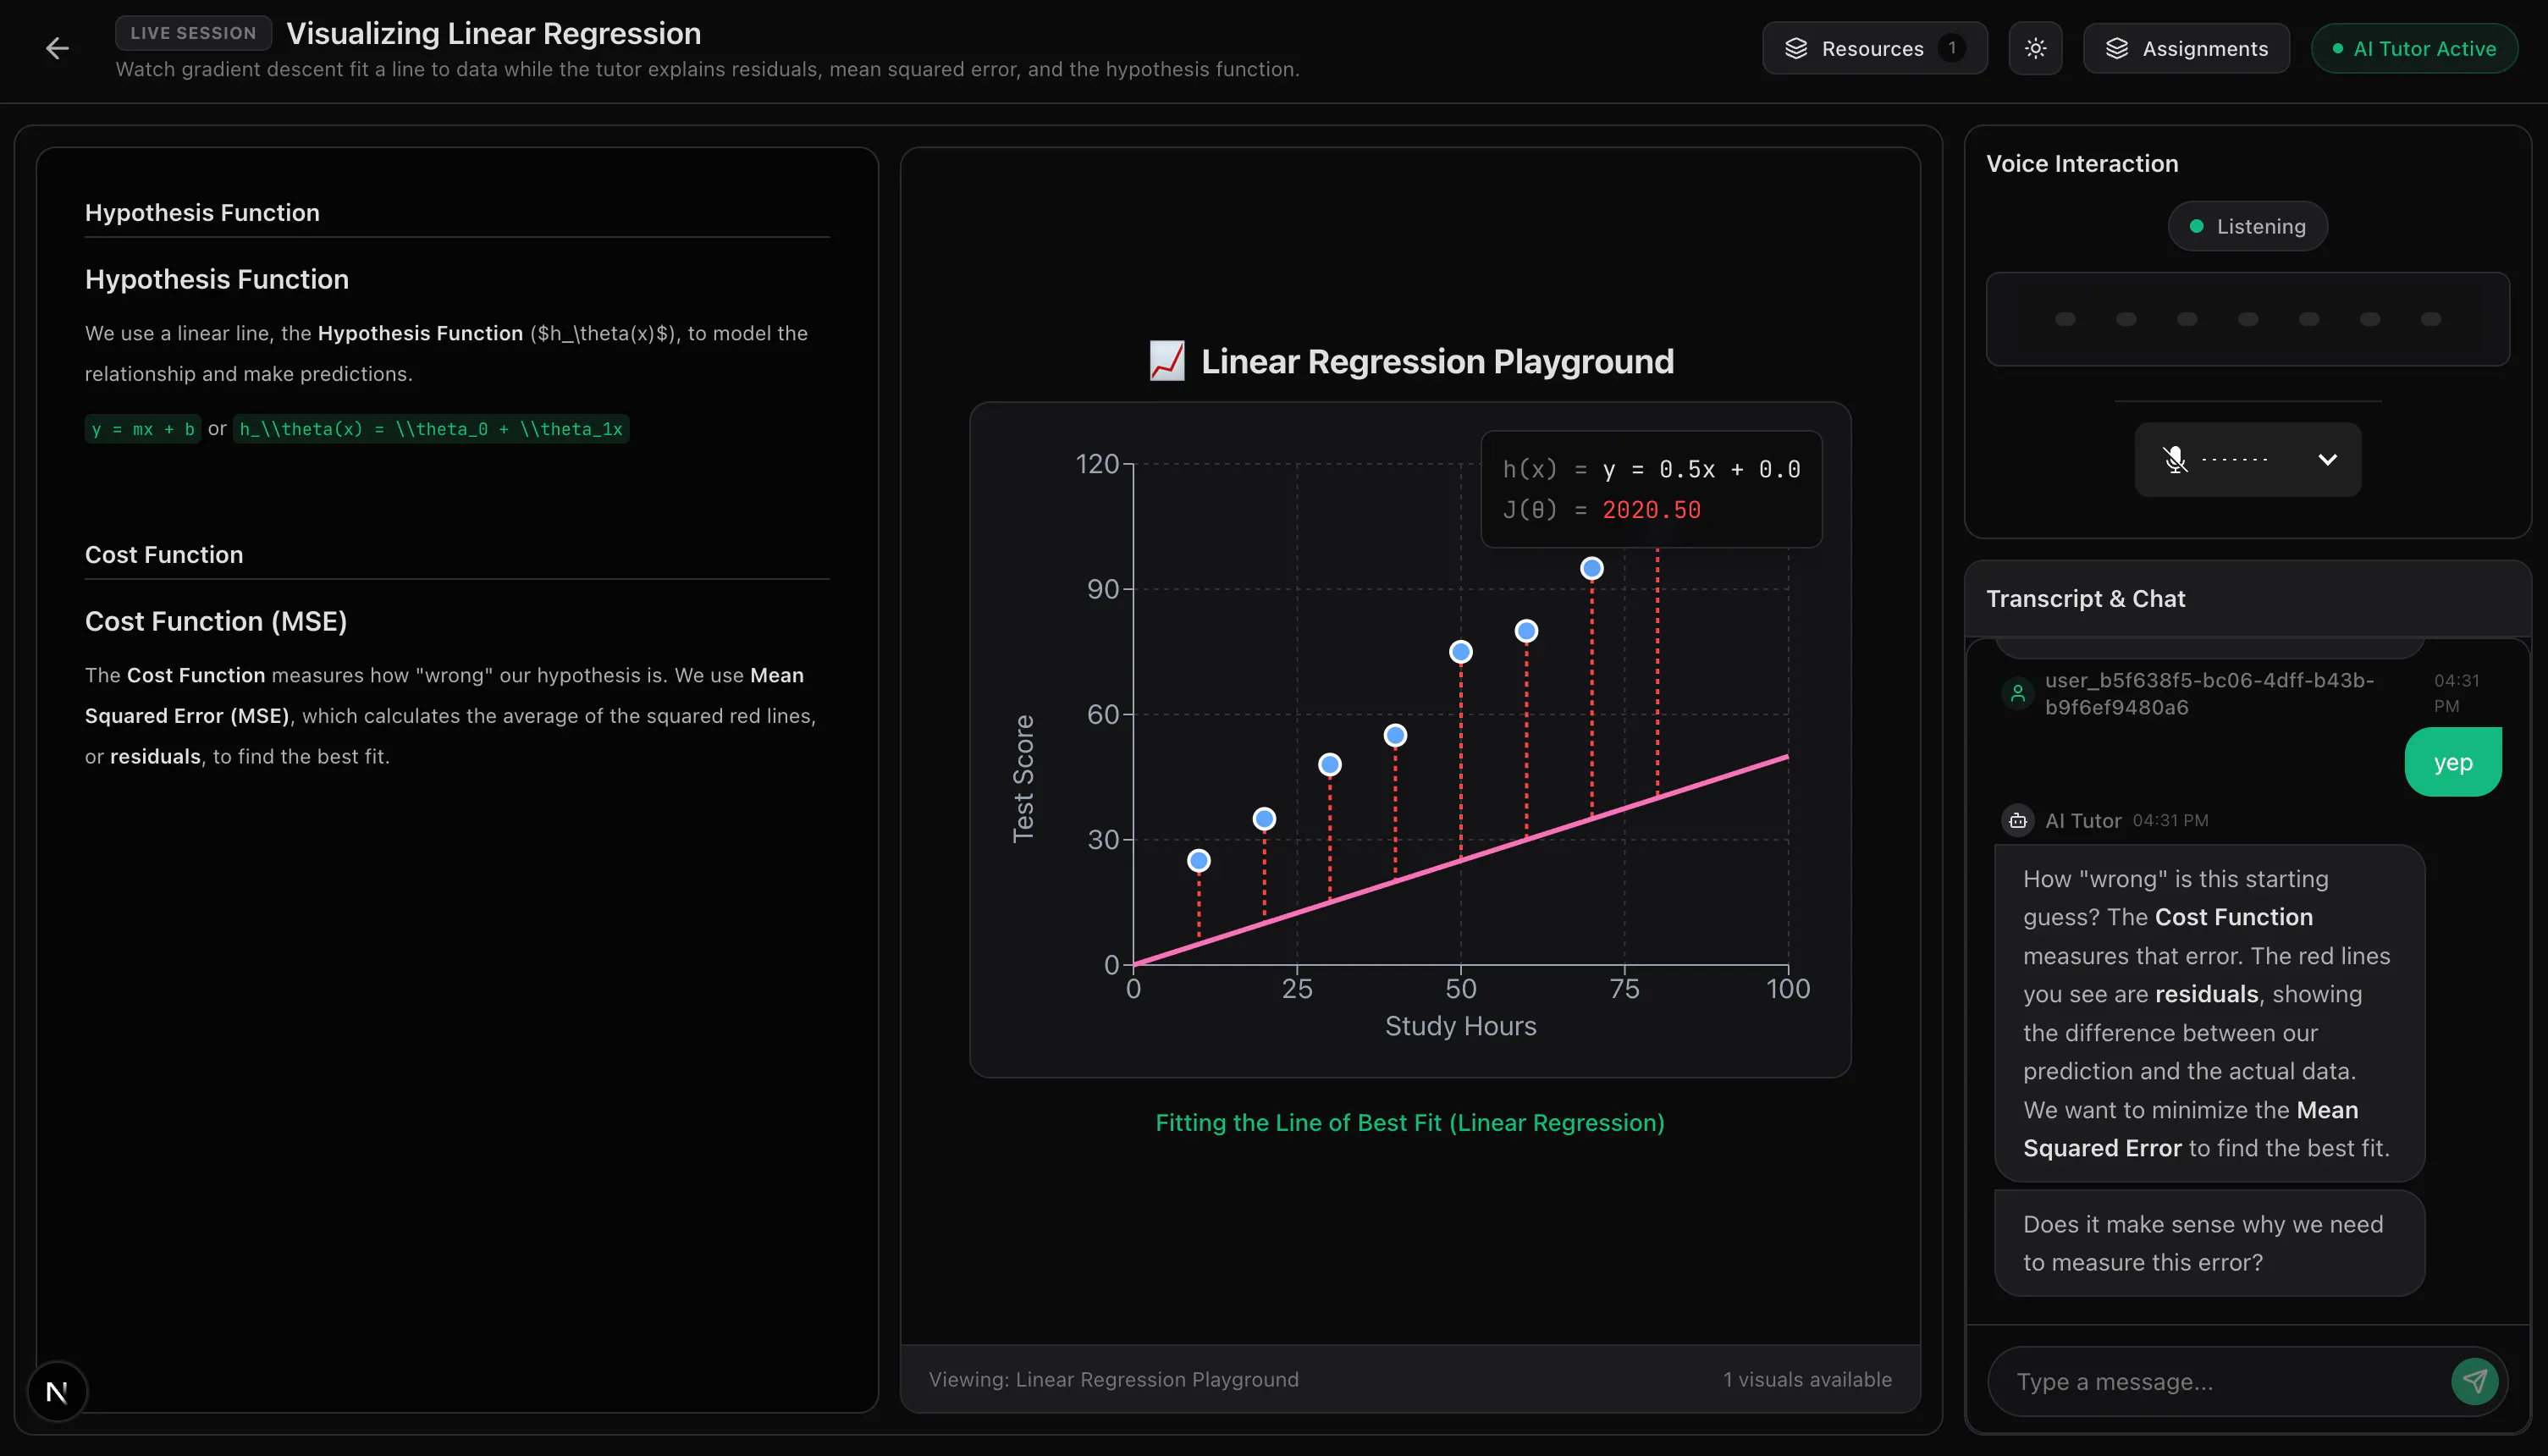
Task: Click the Visualizing Linear Regression title
Action: coord(494,33)
